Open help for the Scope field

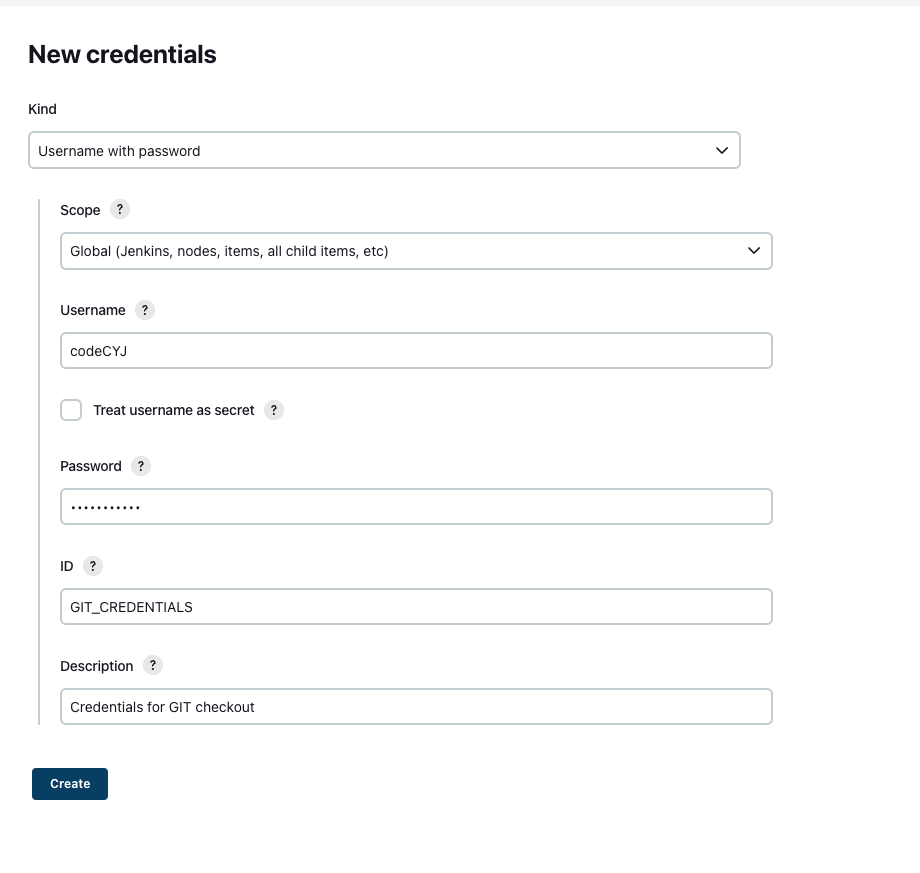[120, 209]
